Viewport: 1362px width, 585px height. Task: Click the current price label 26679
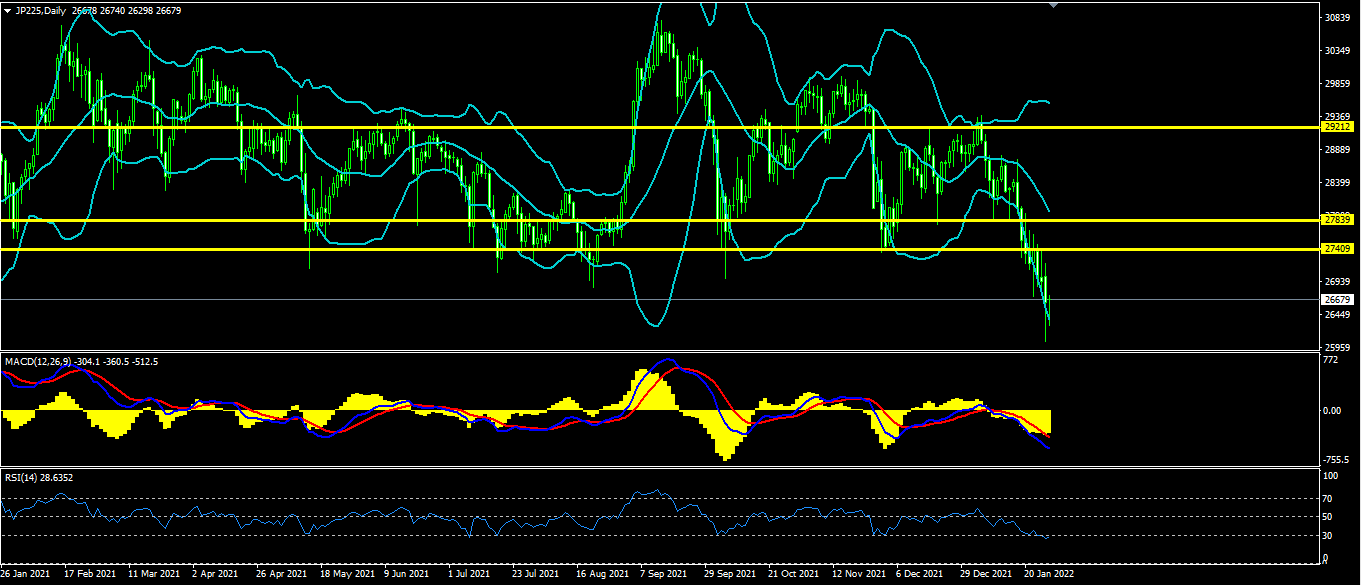[x=1337, y=299]
